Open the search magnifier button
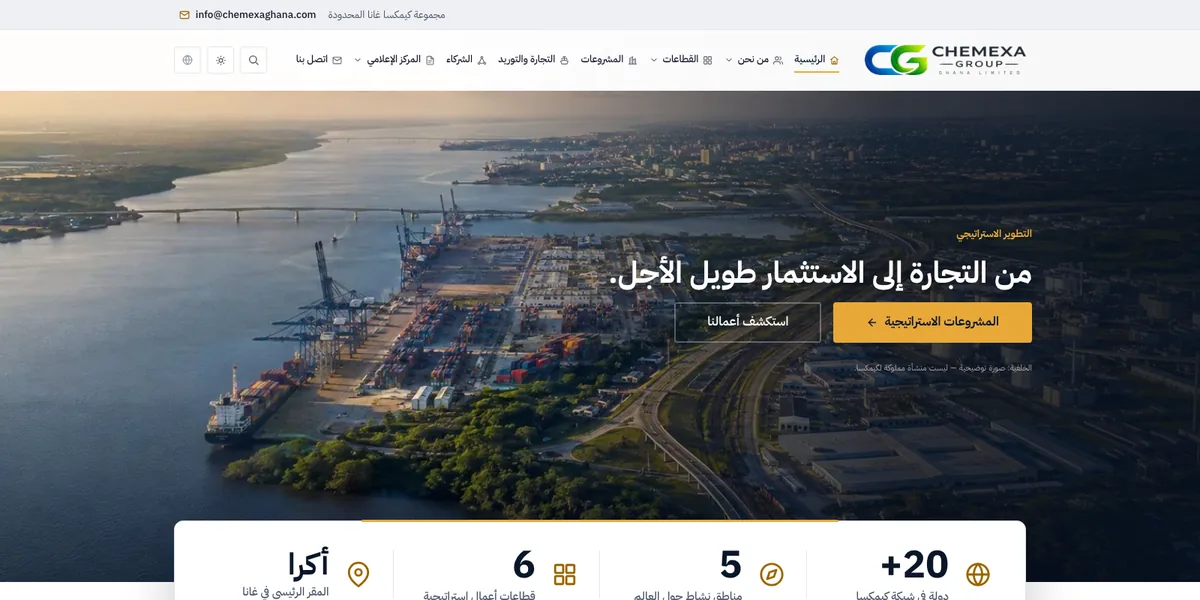Viewport: 1200px width, 600px height. point(254,60)
